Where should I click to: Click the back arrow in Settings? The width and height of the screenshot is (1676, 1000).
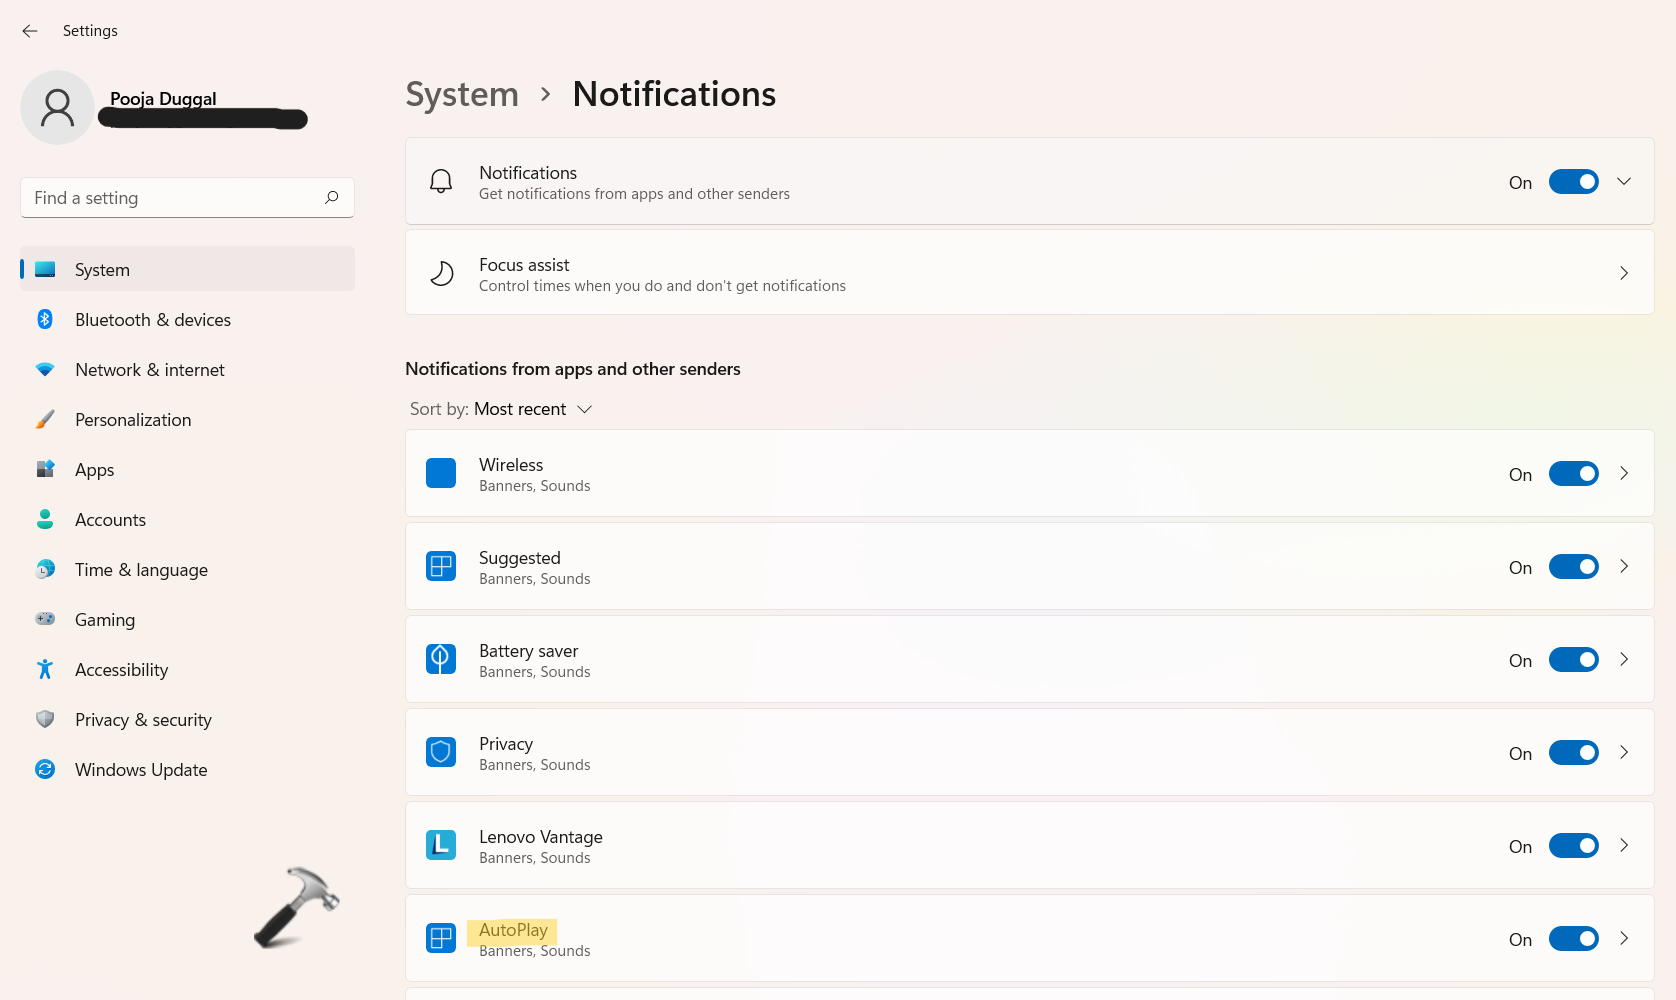coord(30,31)
